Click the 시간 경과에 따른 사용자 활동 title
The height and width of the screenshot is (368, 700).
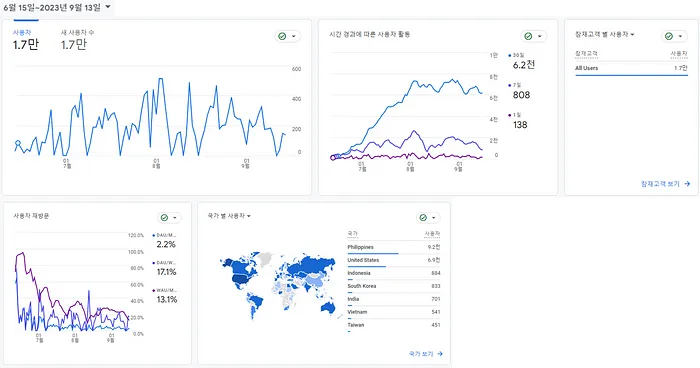pos(370,34)
